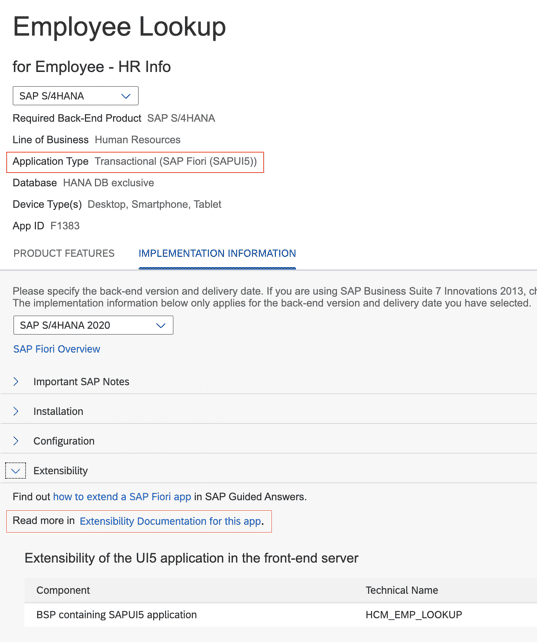Image resolution: width=537 pixels, height=642 pixels.
Task: Expand the Installation section chevron
Action: pos(16,411)
